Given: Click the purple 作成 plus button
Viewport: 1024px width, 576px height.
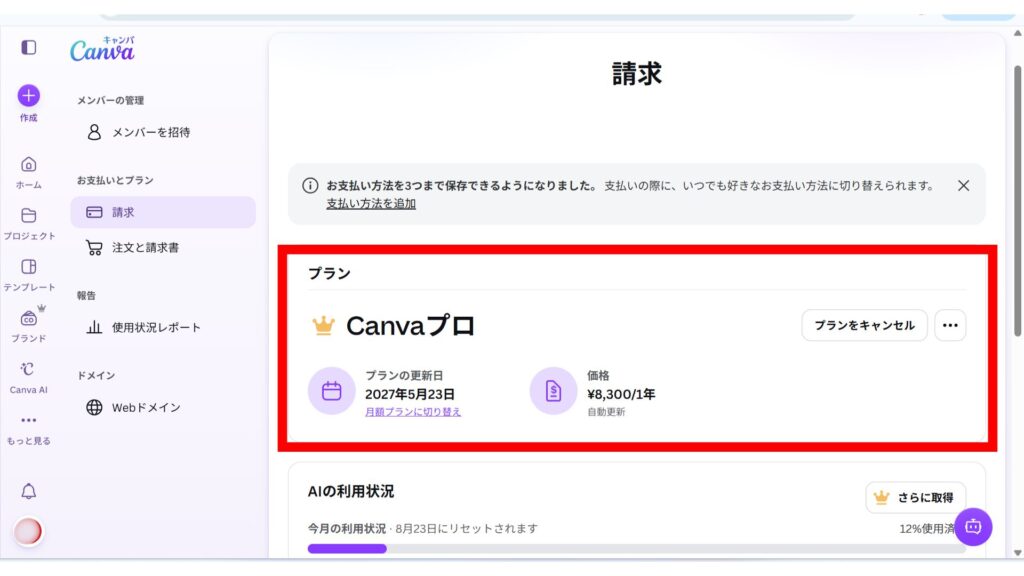Looking at the screenshot, I should click(28, 96).
